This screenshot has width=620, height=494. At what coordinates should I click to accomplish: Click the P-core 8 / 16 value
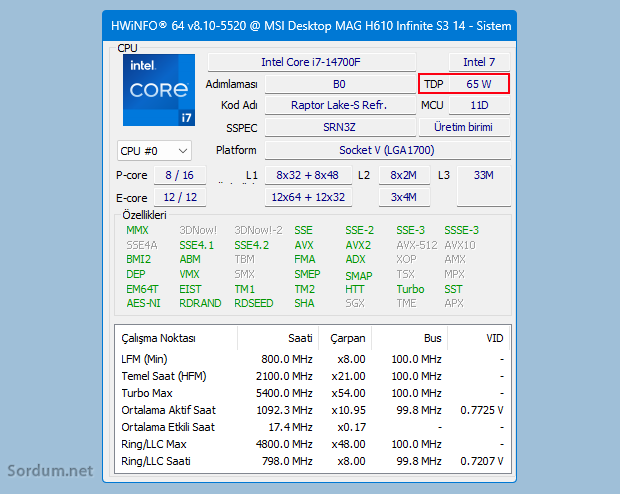[x=180, y=175]
